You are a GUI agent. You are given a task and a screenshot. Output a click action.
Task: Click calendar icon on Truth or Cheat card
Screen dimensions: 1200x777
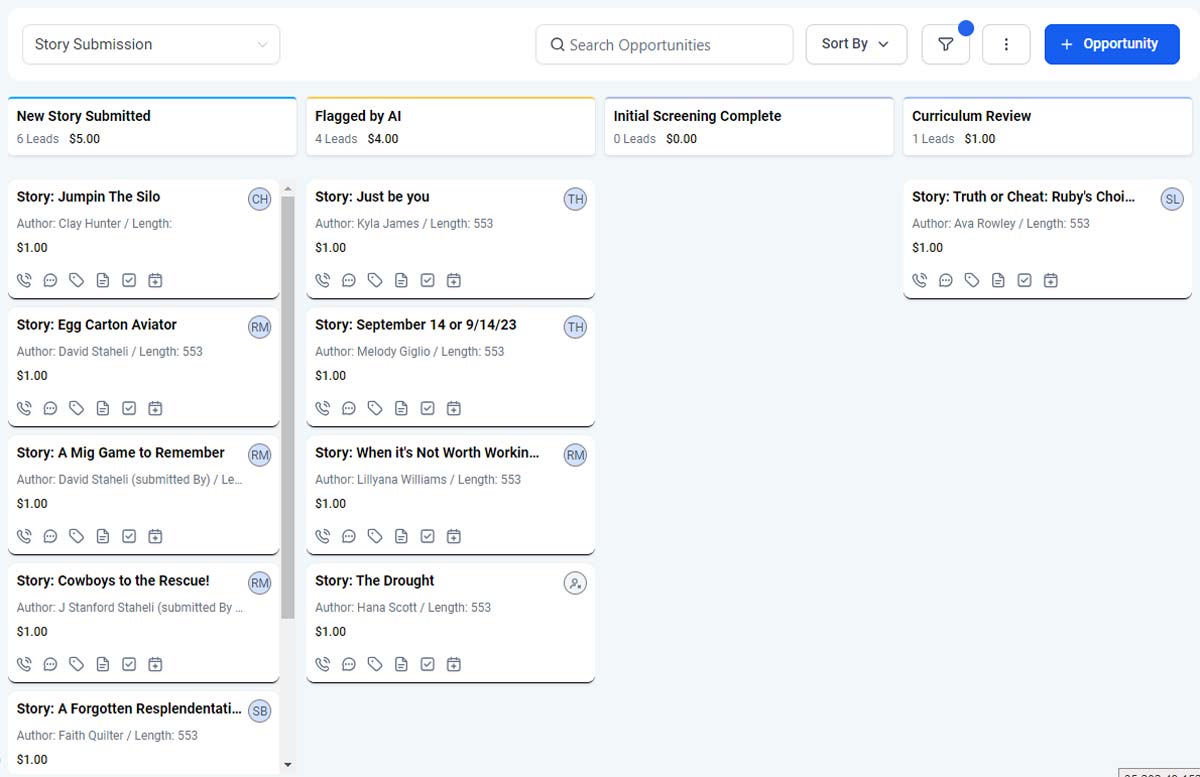pos(1050,280)
